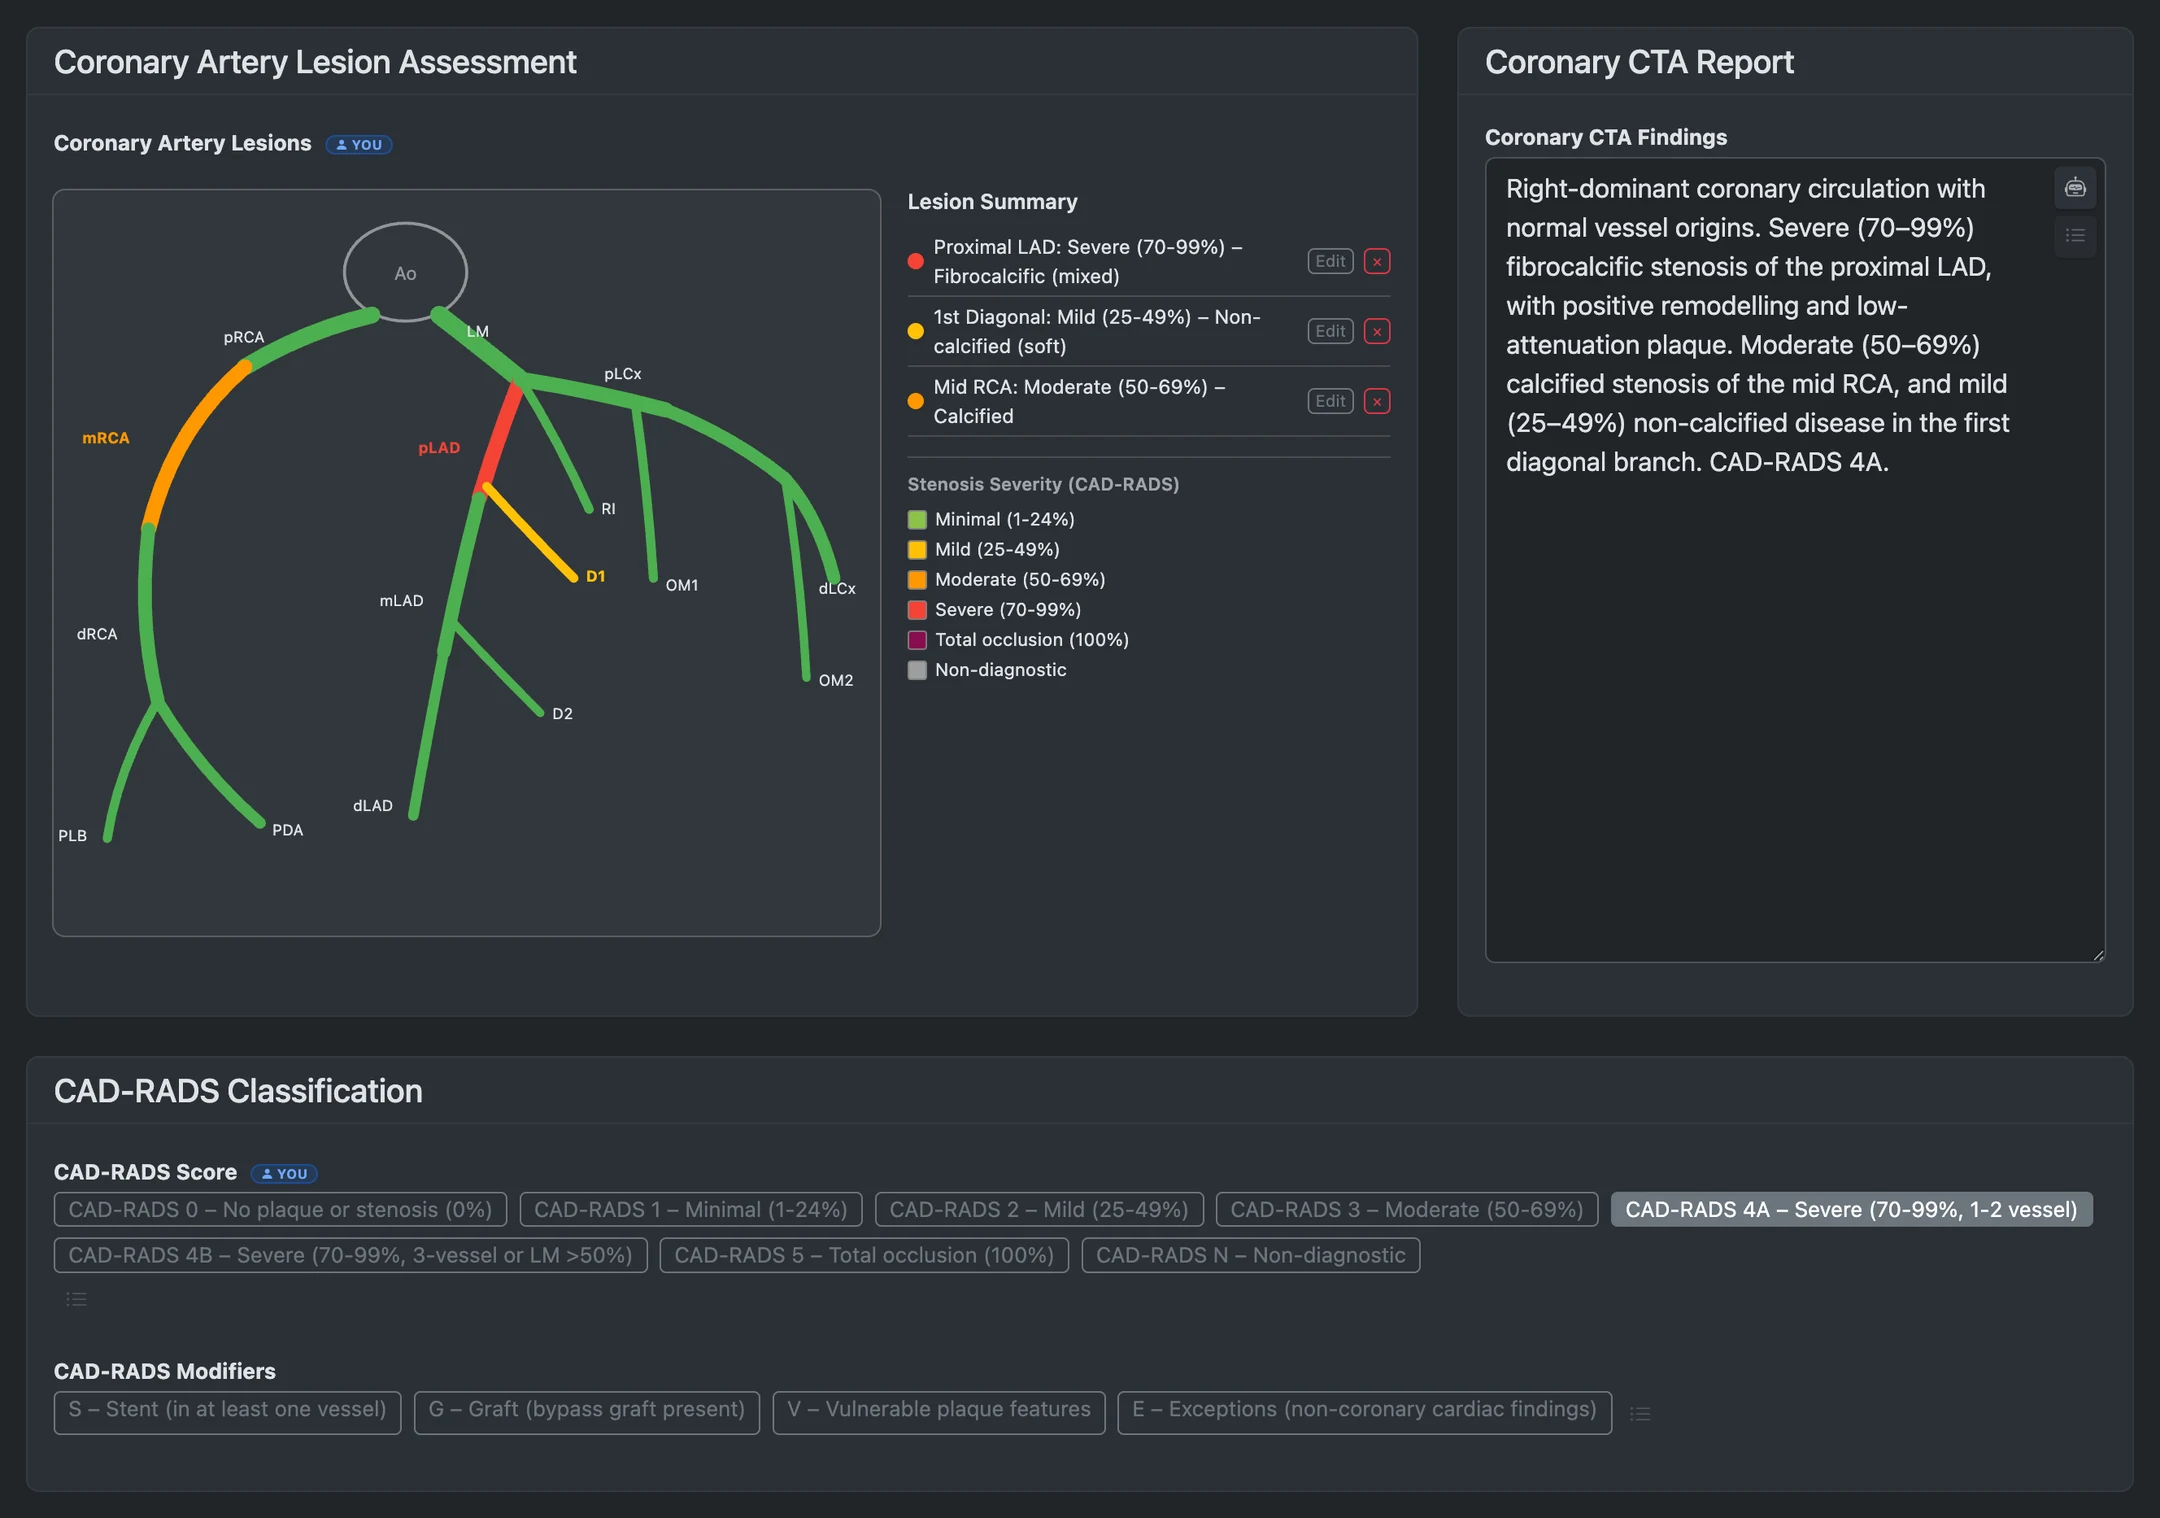Click the findings textarea resize handle
Image resolution: width=2160 pixels, height=1518 pixels.
coord(2098,955)
